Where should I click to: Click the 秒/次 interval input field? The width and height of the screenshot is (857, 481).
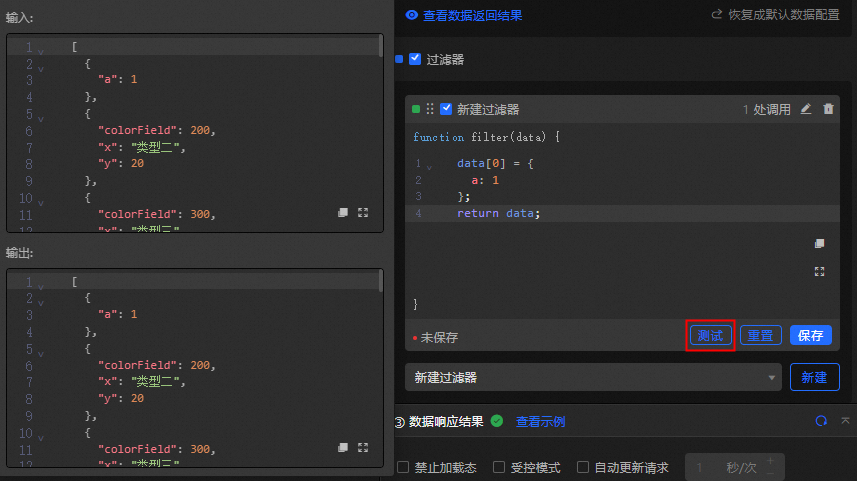[x=735, y=467]
